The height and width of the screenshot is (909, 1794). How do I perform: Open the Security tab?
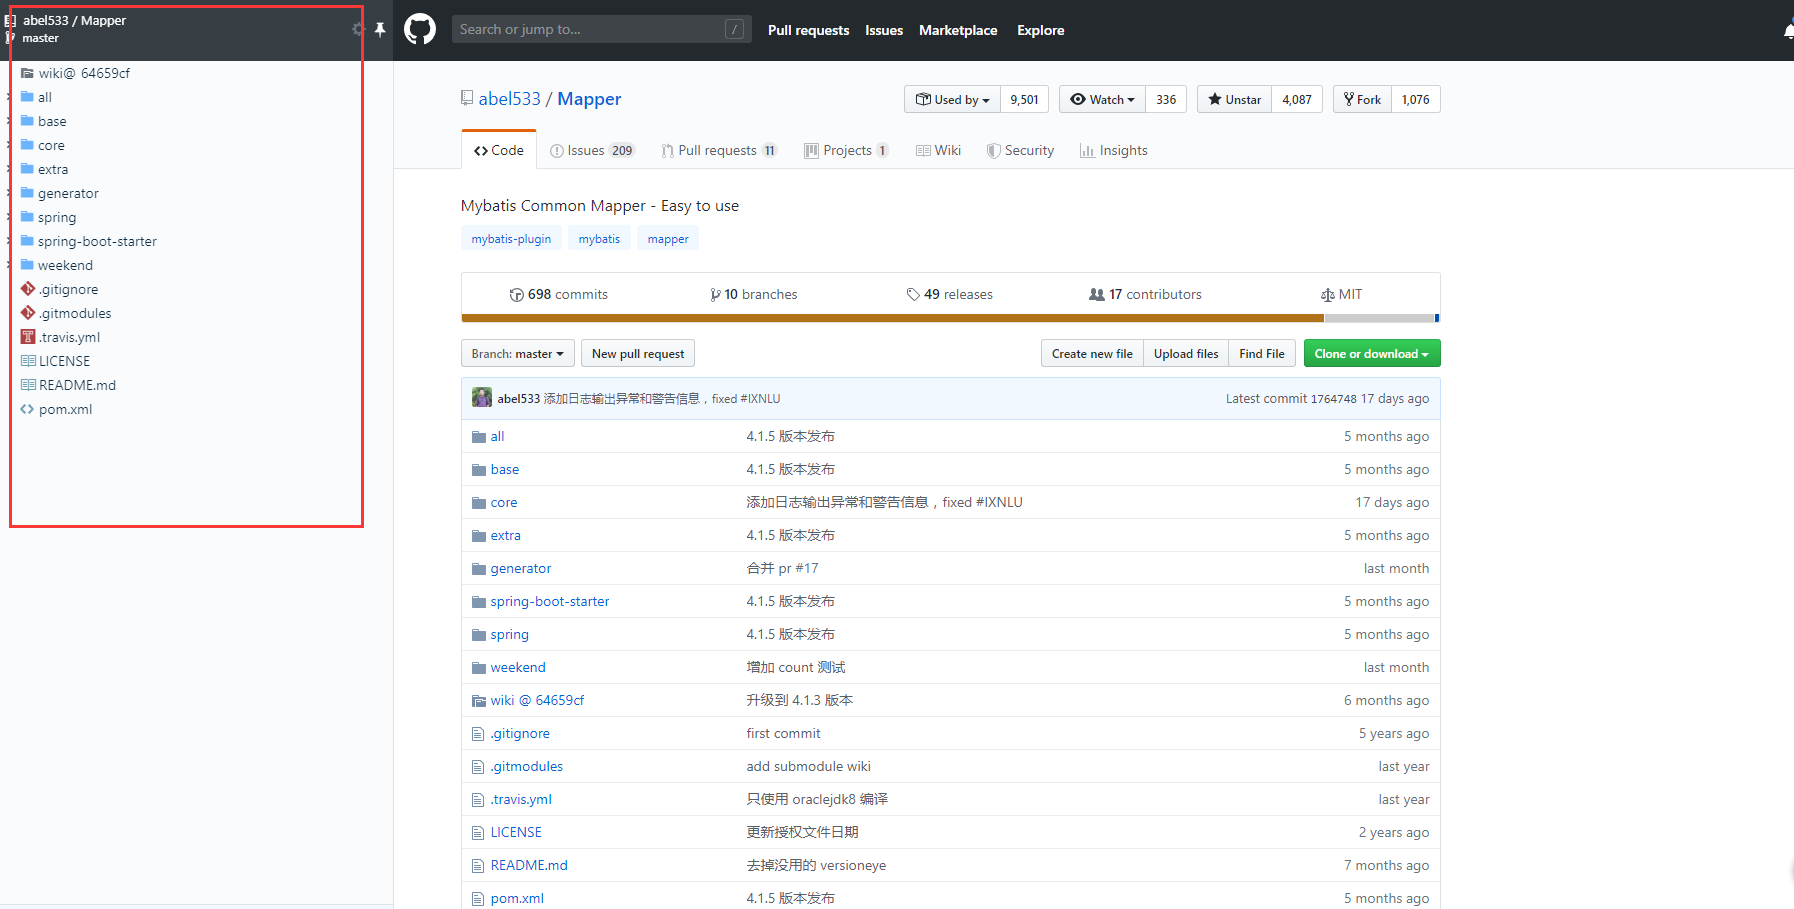1020,151
